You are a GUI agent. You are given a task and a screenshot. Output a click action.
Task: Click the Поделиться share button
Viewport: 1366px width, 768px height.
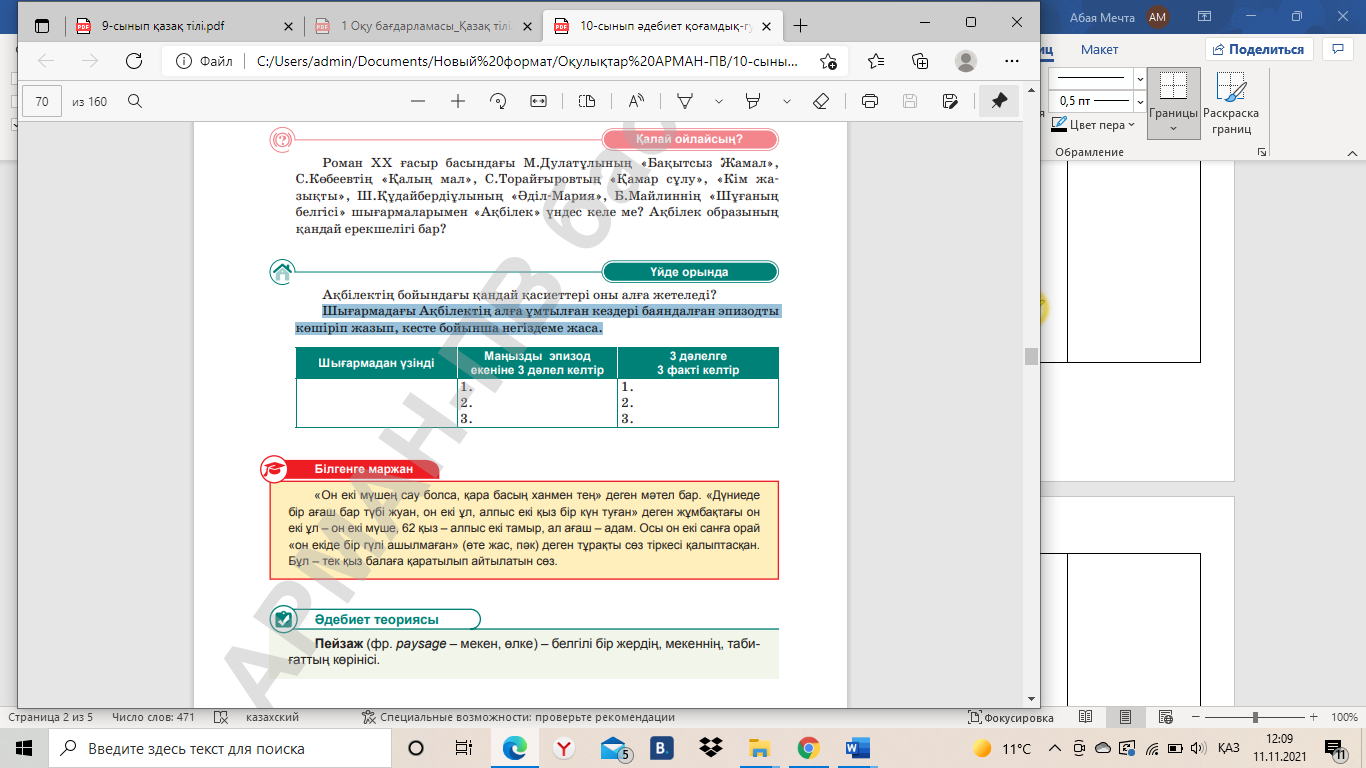click(x=1257, y=49)
